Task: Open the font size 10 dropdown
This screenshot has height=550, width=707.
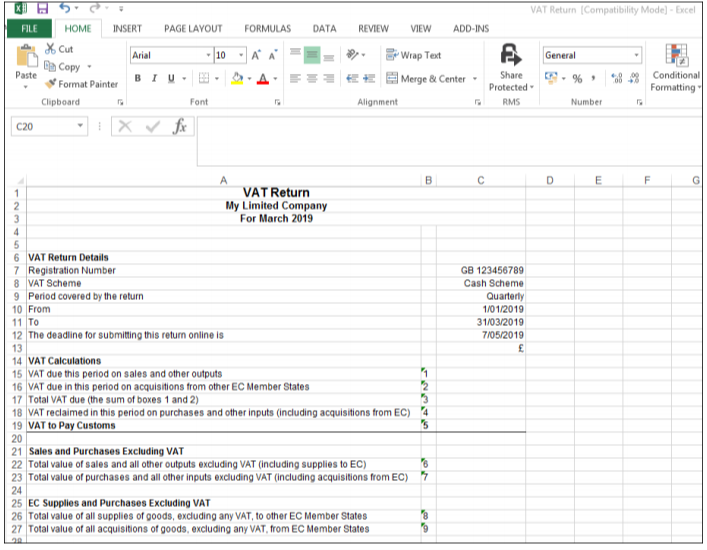Action: point(241,55)
